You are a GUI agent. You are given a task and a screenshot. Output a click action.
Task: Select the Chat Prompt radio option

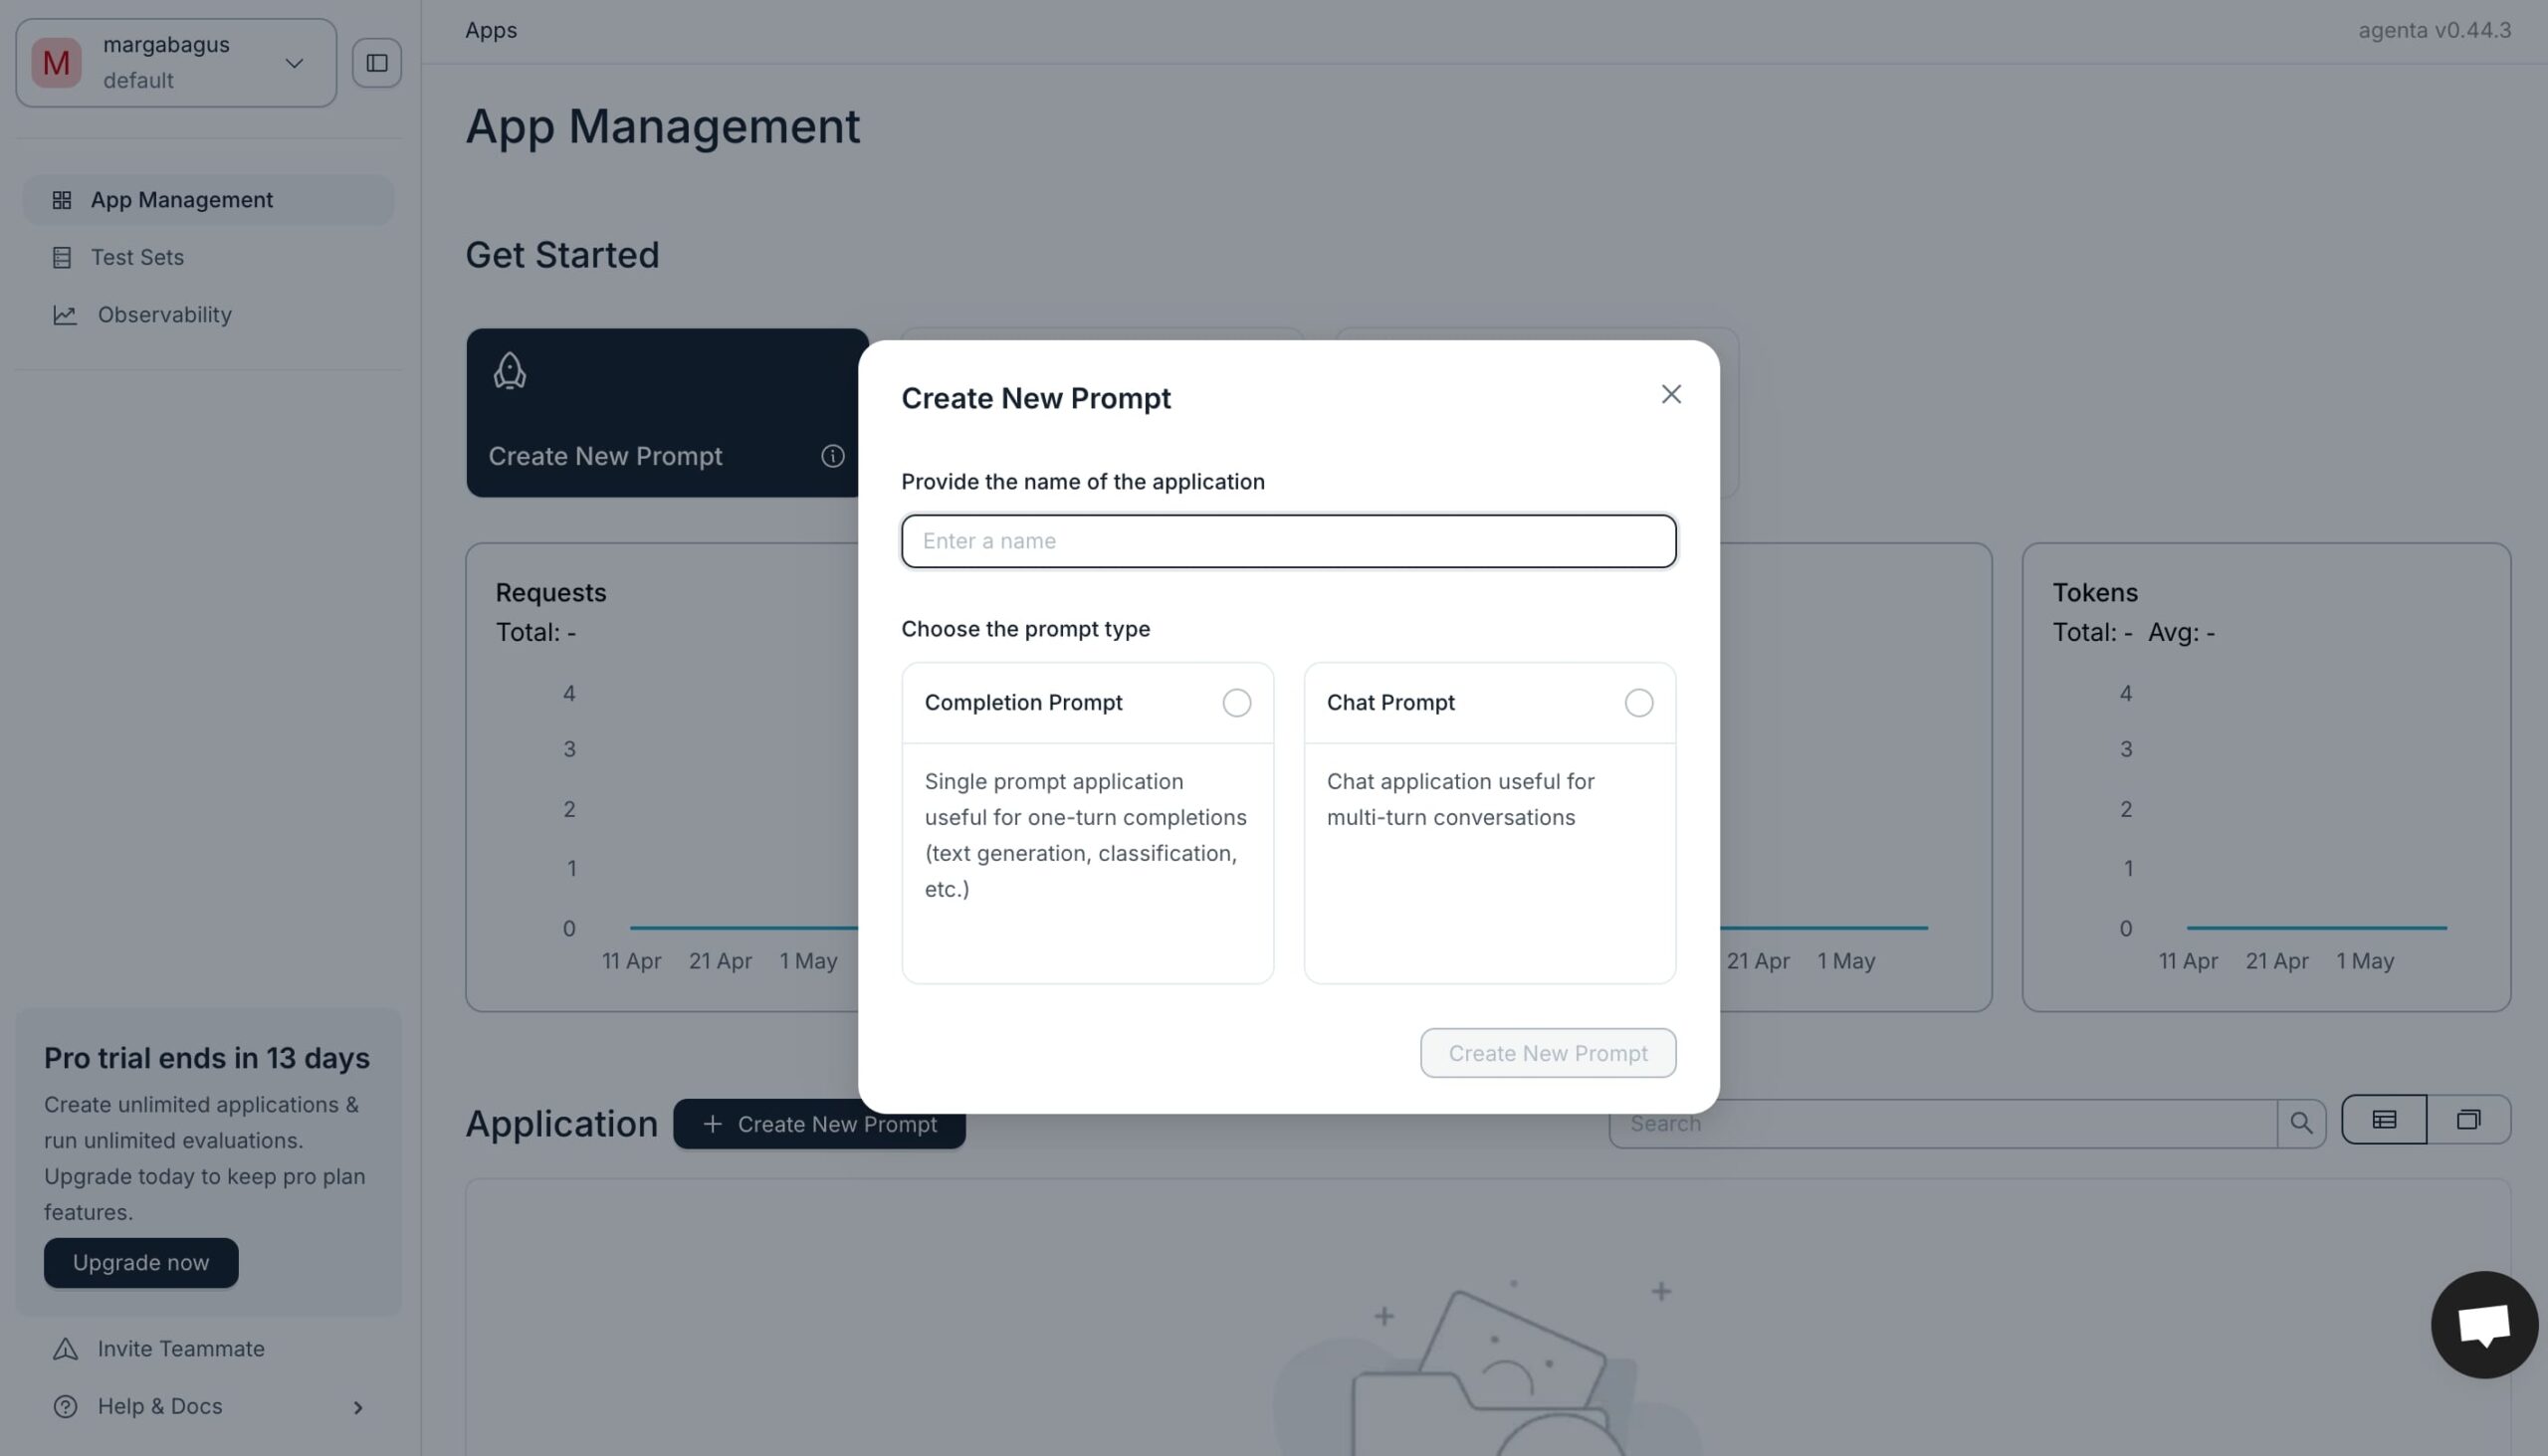click(1638, 703)
